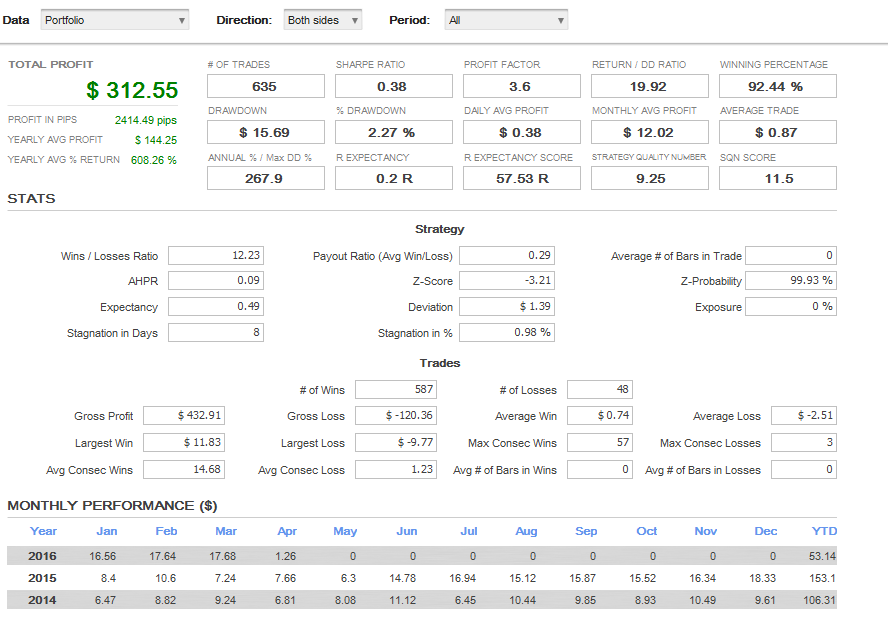This screenshot has width=888, height=633.
Task: Click Max Consec Losses field 3
Action: 804,442
